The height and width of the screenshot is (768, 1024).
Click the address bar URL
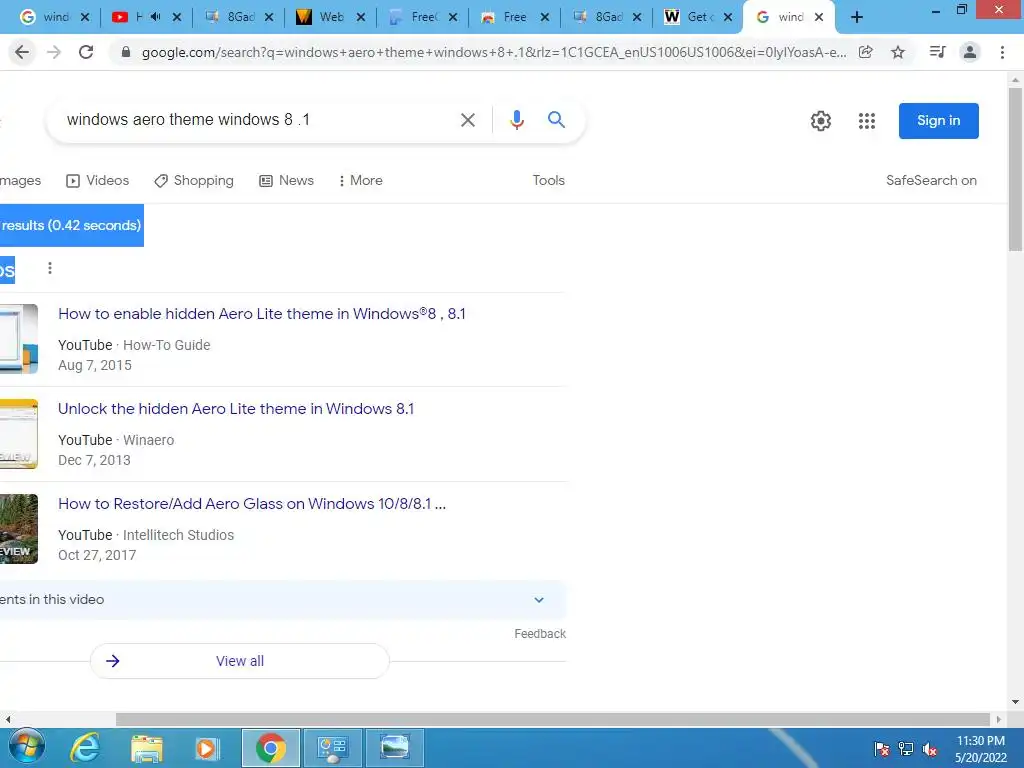tap(494, 52)
